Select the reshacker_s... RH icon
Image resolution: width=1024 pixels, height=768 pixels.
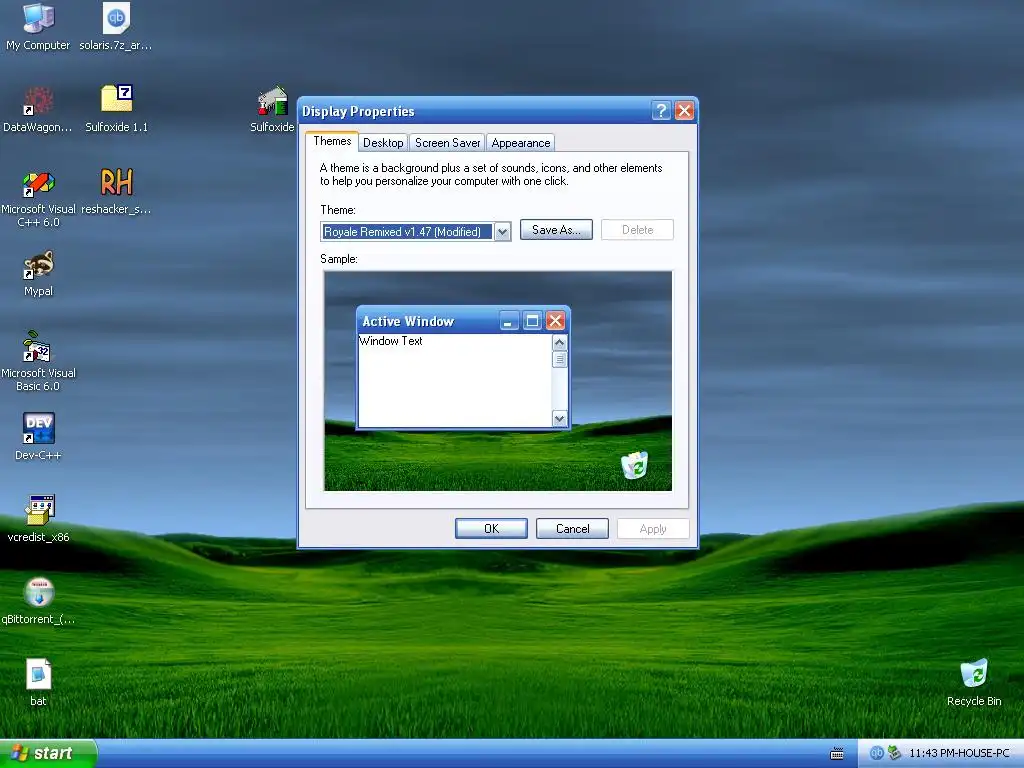pyautogui.click(x=116, y=191)
